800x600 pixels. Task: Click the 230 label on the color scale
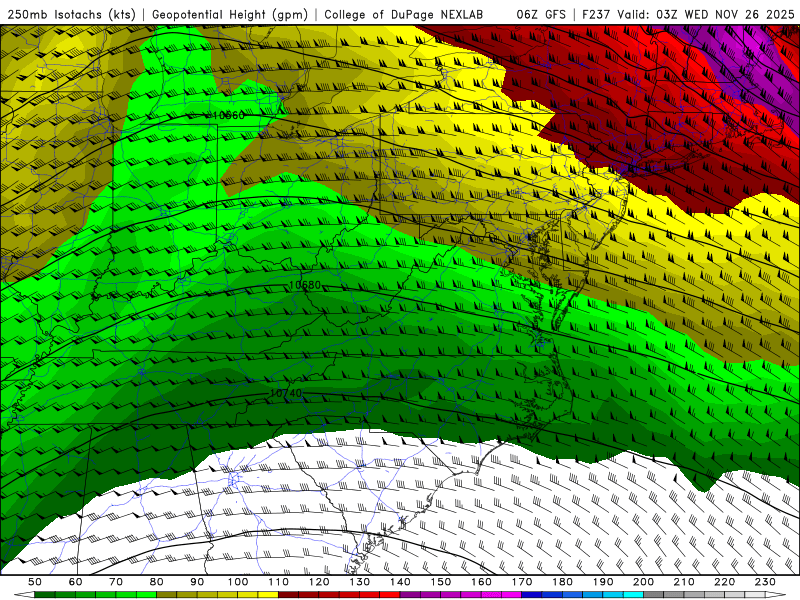pos(765,582)
